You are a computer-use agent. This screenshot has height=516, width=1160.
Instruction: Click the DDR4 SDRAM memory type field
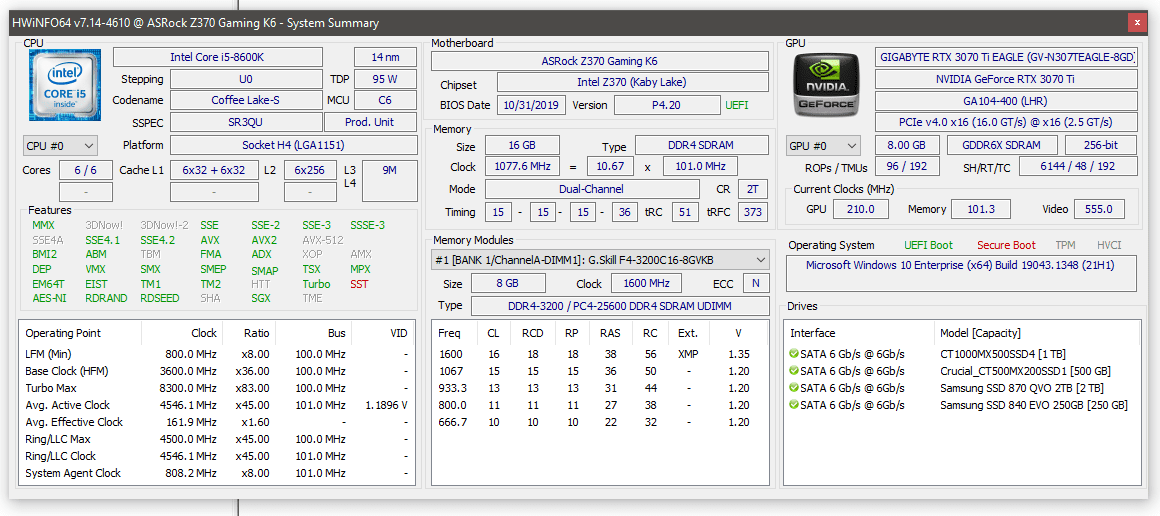tap(701, 145)
